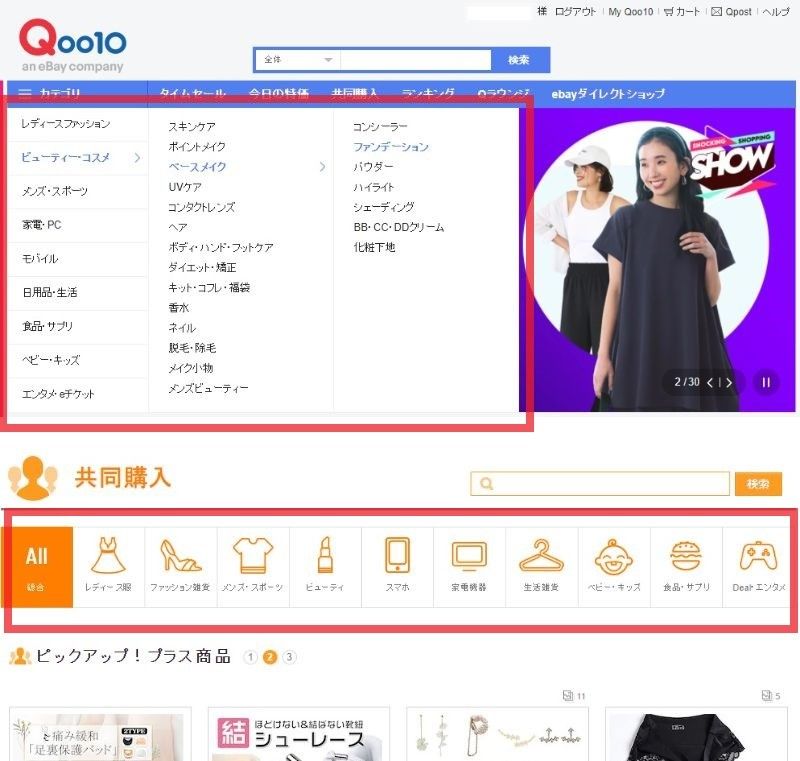Go to previous banner slide
Screen dimensions: 800x761
click(x=710, y=382)
